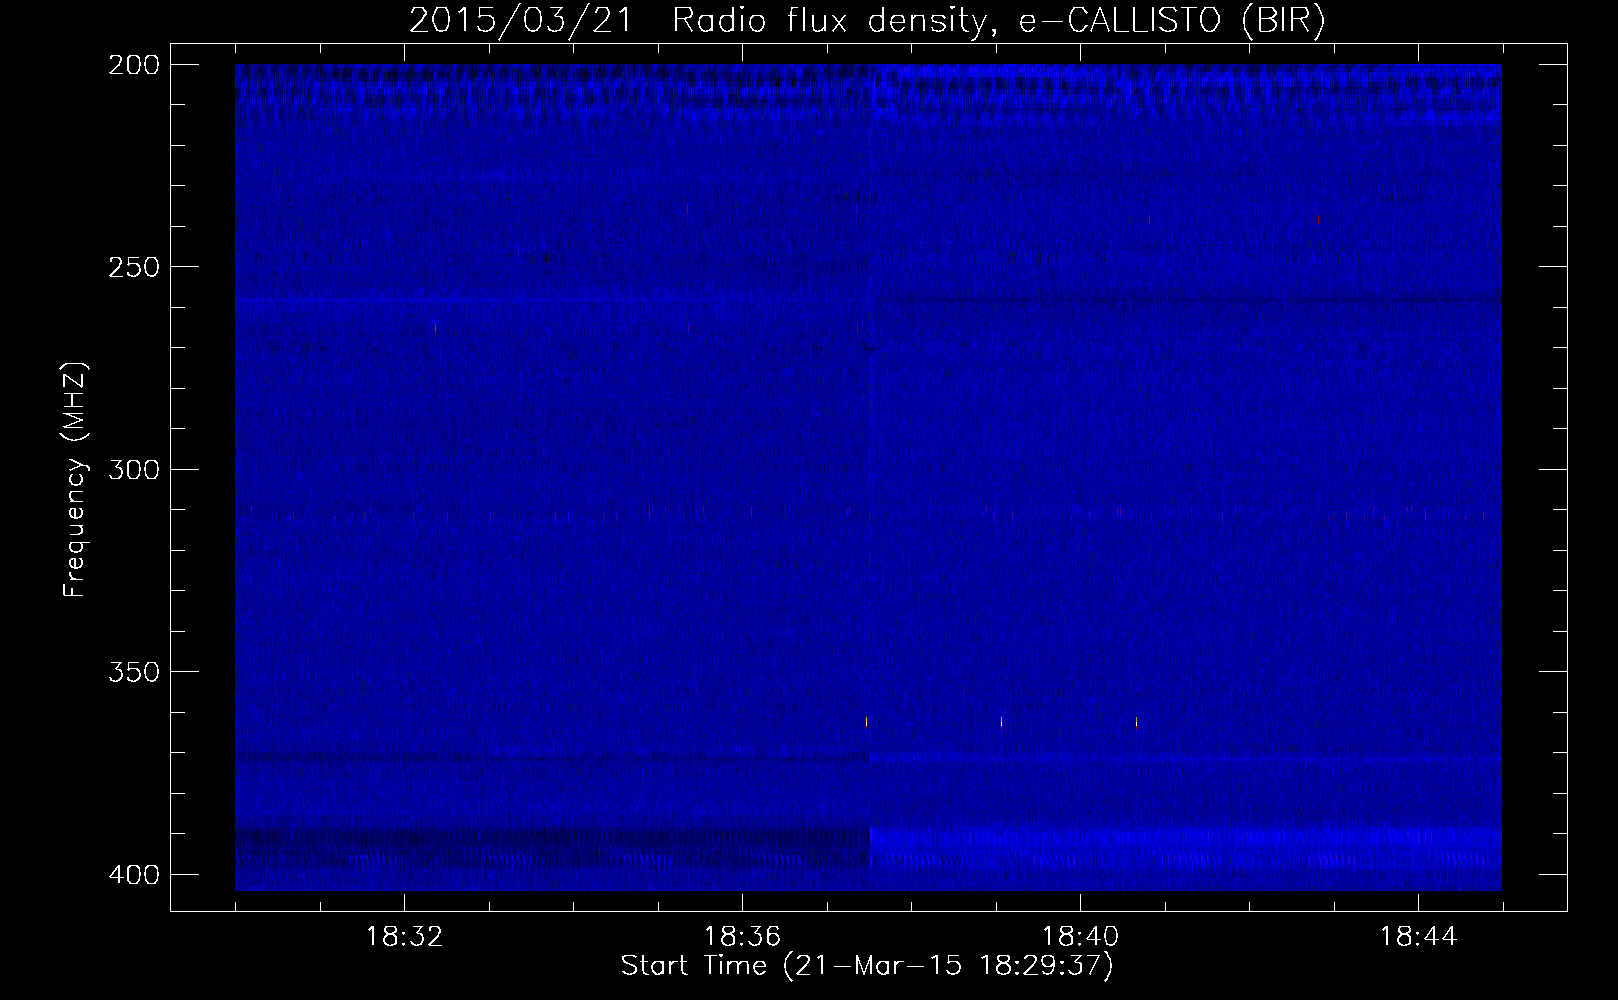Click the 18:40 time tick label
Screen dimensions: 1618x1000
coord(1080,937)
